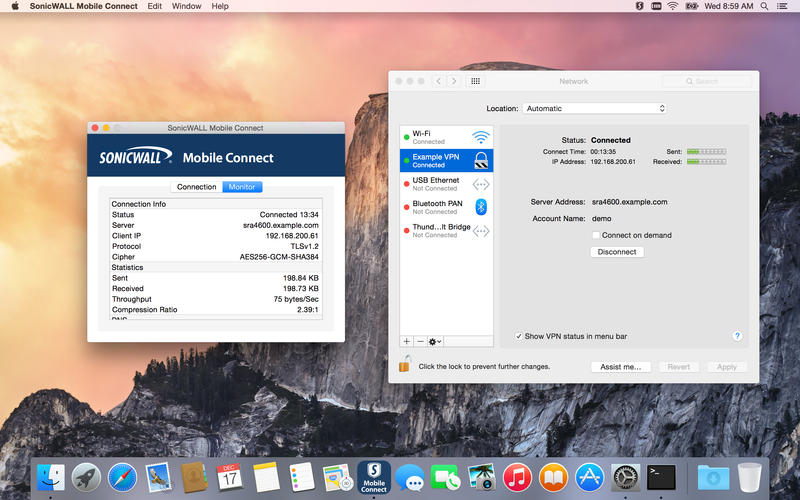Viewport: 800px width, 500px height.
Task: Remove the selected service with minus button
Action: coord(420,341)
